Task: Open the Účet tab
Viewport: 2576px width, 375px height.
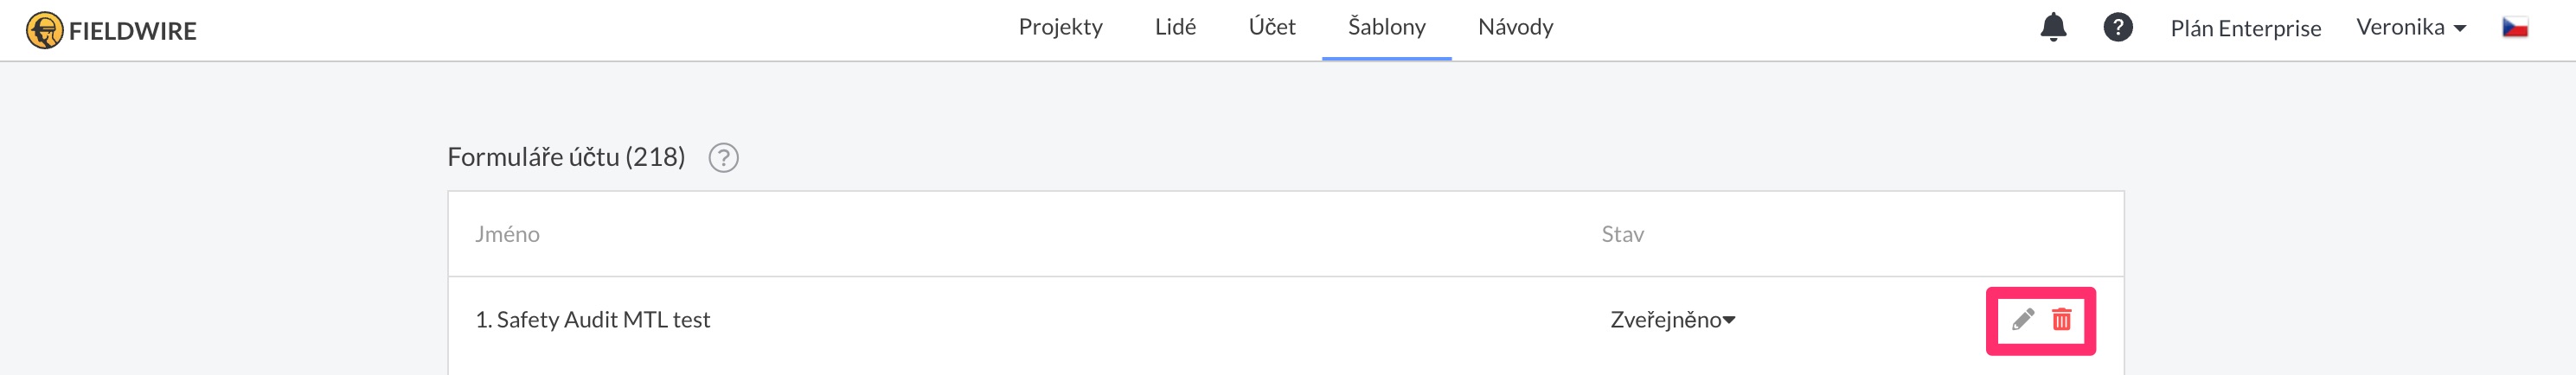Action: (1271, 27)
